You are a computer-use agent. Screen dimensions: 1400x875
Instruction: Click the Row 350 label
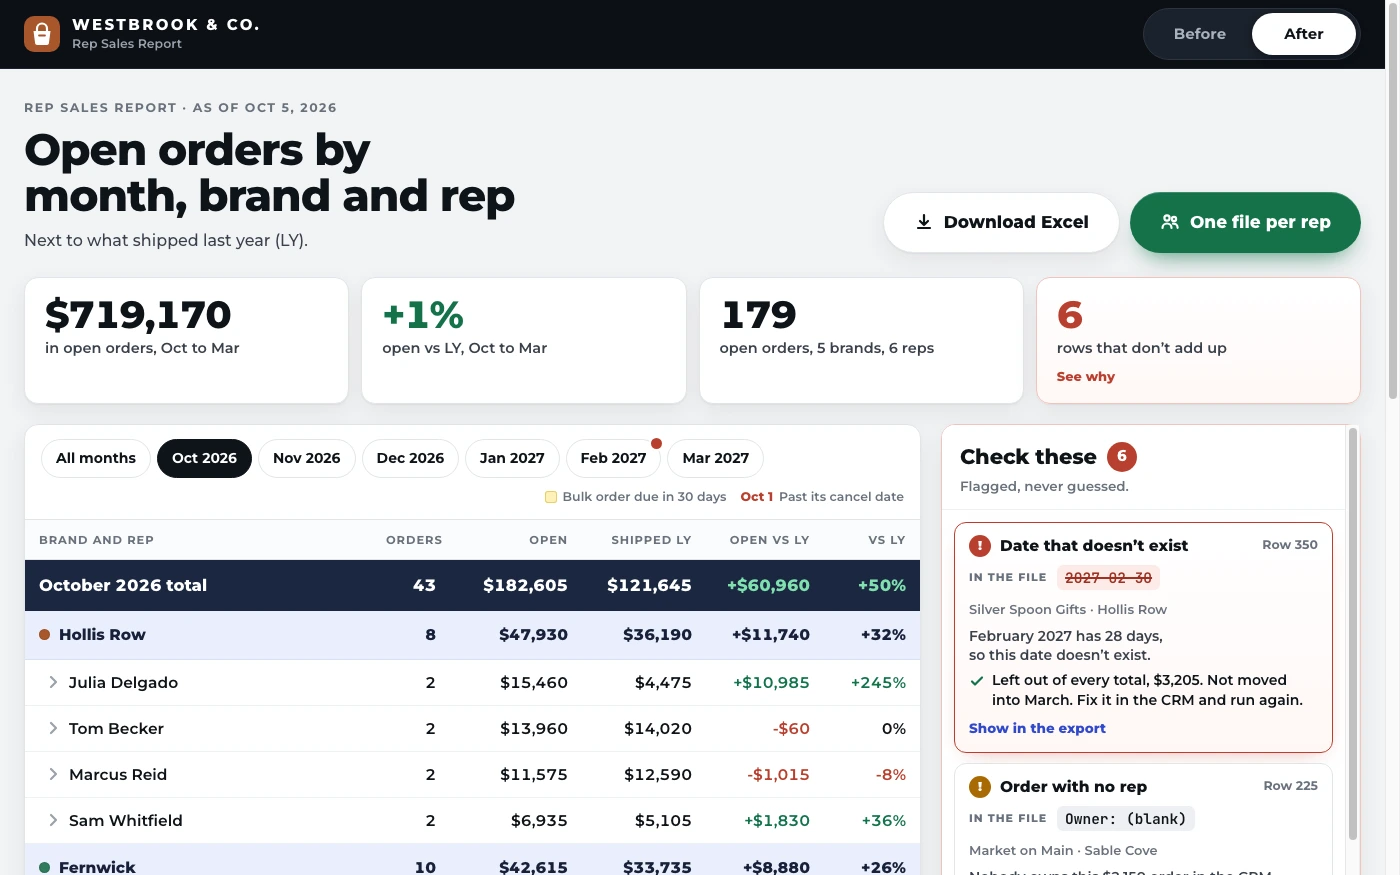[x=1290, y=545]
